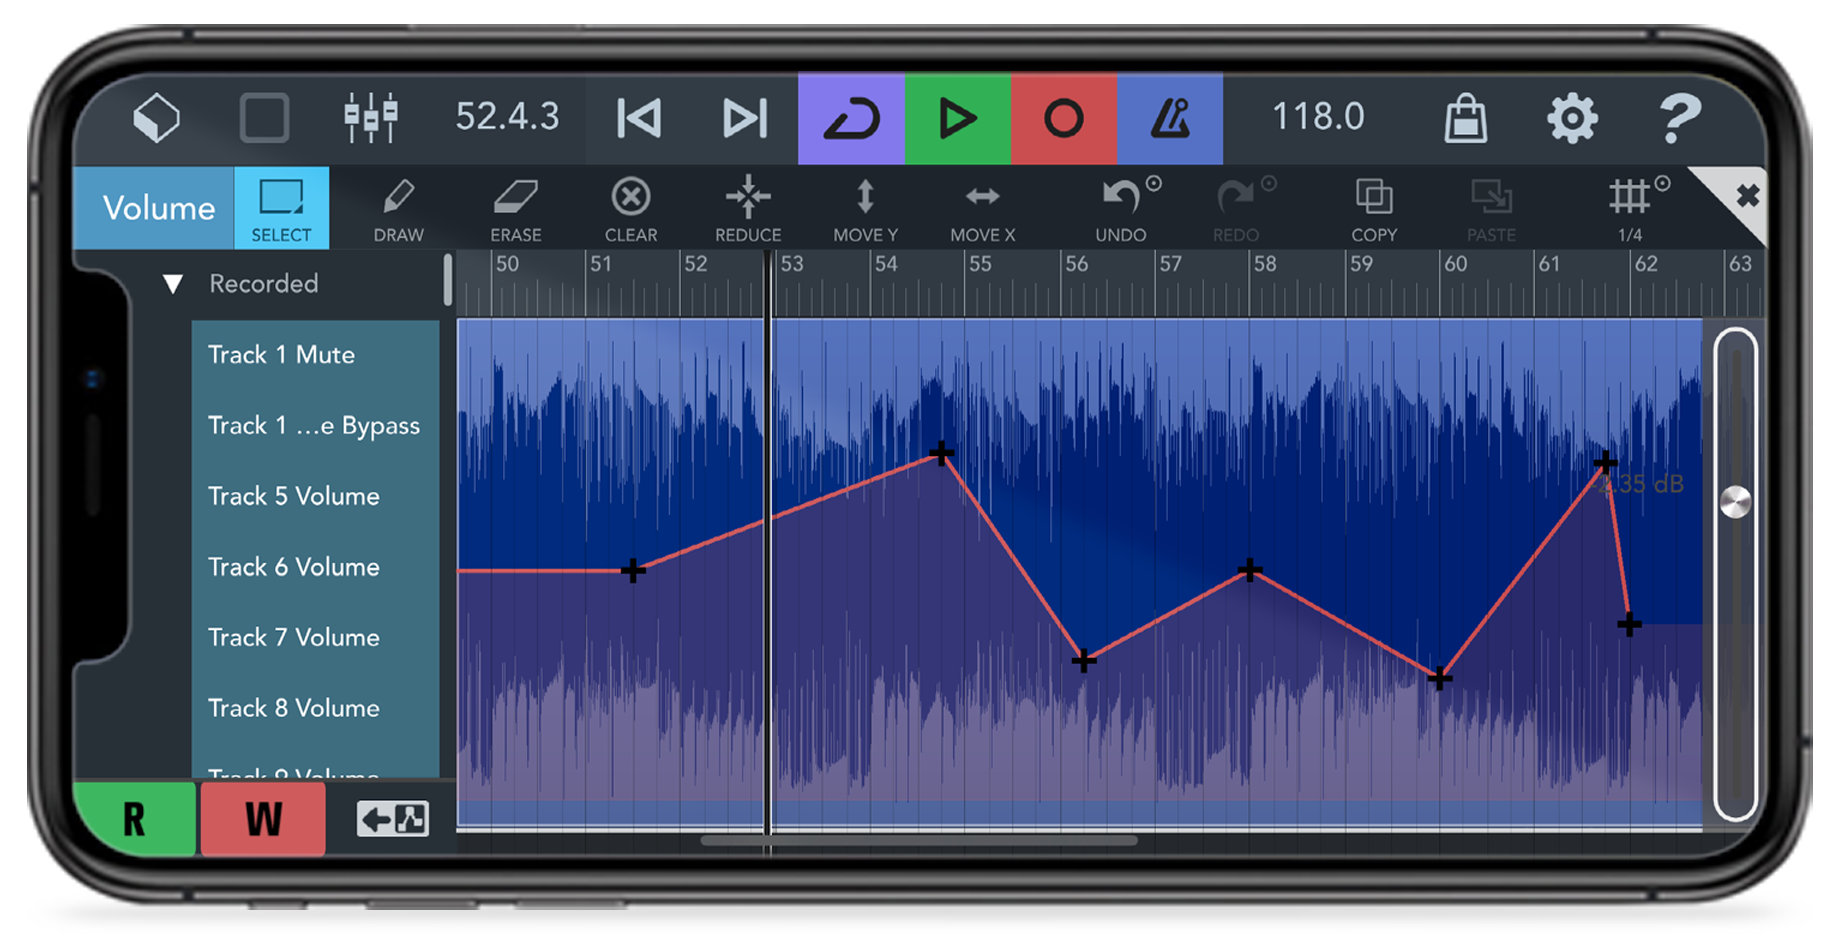Image resolution: width=1845 pixels, height=944 pixels.
Task: Choose the Move Y tool
Action: [x=866, y=210]
